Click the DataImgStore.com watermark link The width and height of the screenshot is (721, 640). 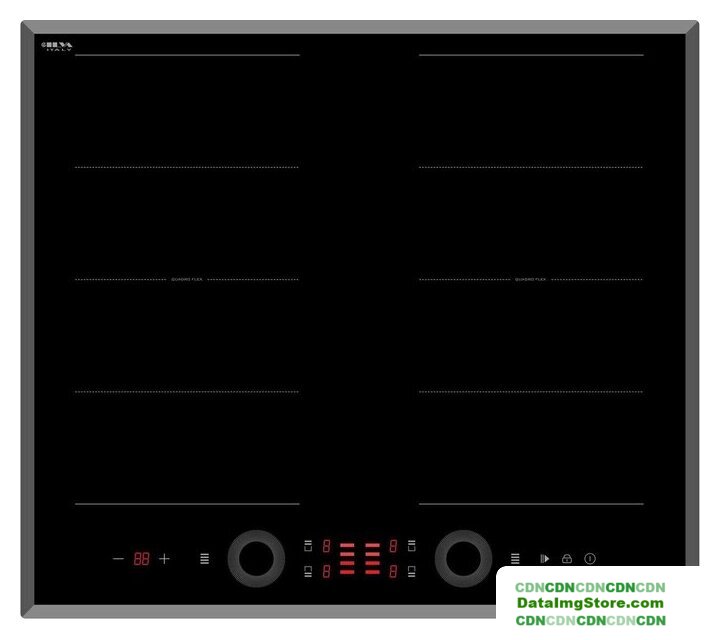click(589, 603)
